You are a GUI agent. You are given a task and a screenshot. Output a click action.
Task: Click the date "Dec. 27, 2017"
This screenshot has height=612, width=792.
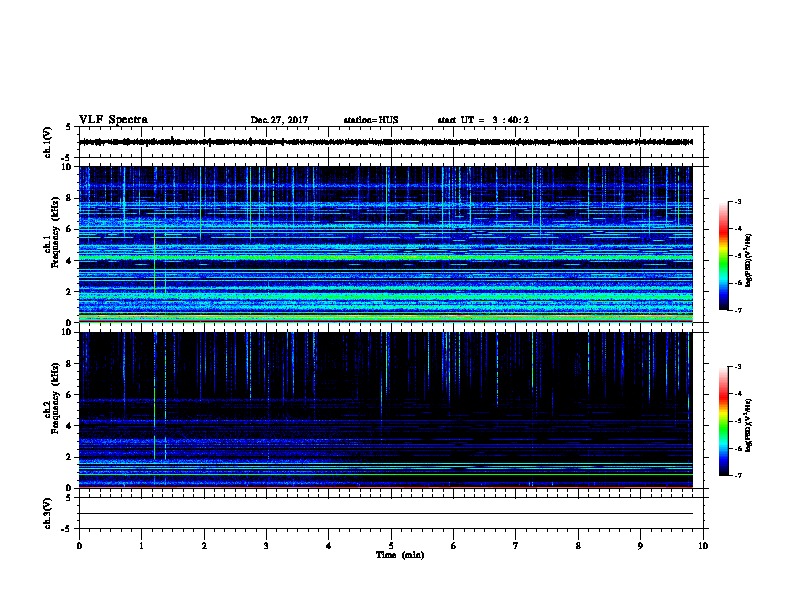(279, 120)
